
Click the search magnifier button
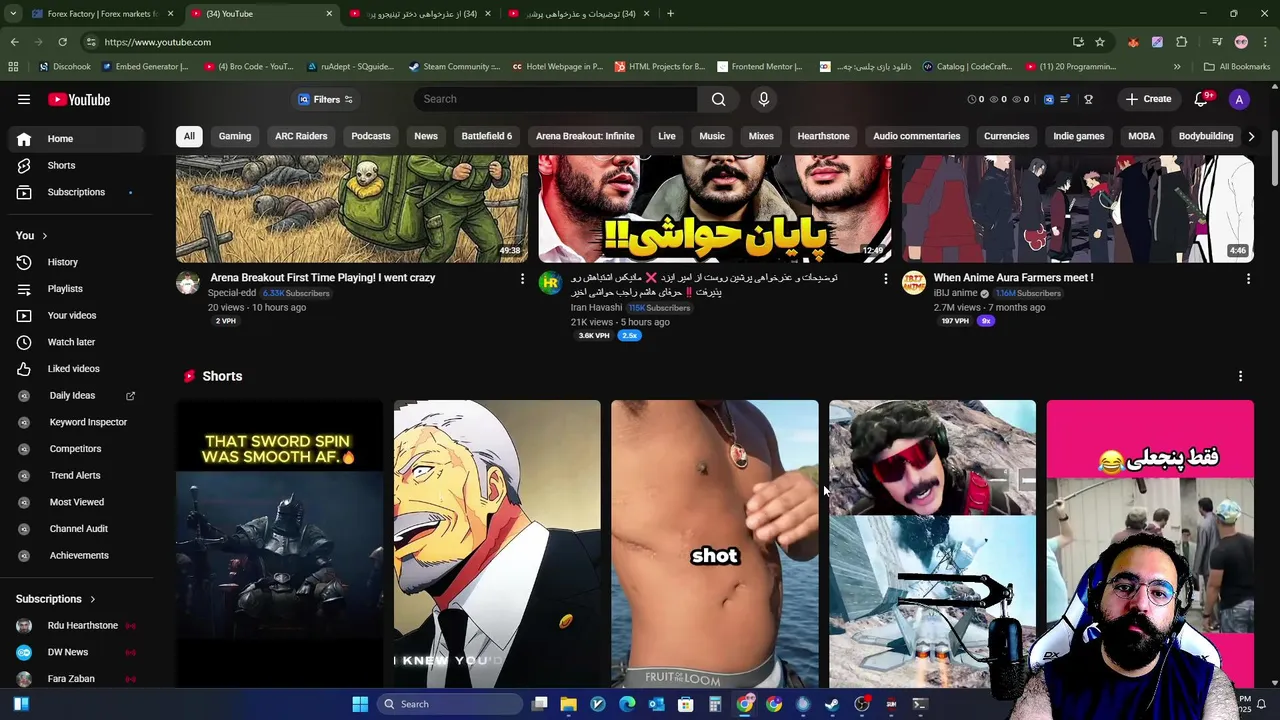(718, 99)
